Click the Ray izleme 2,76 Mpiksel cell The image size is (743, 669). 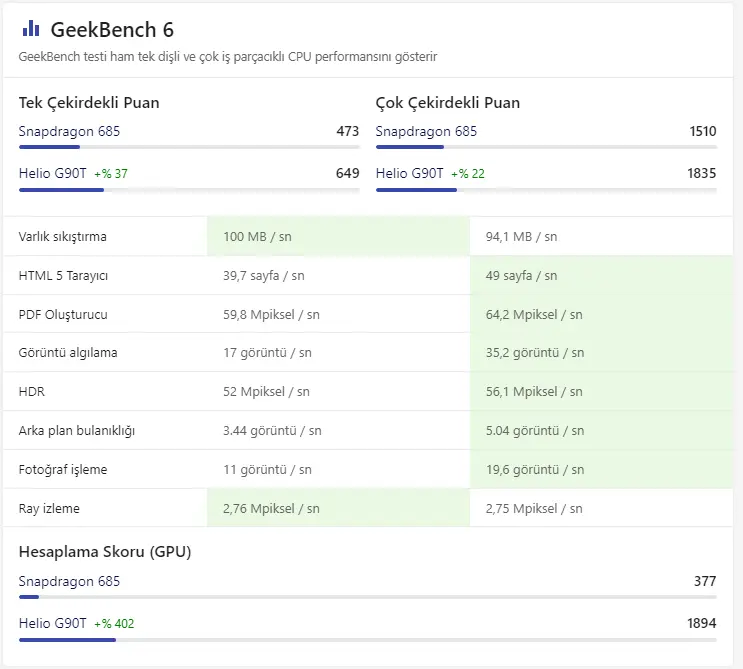[338, 508]
